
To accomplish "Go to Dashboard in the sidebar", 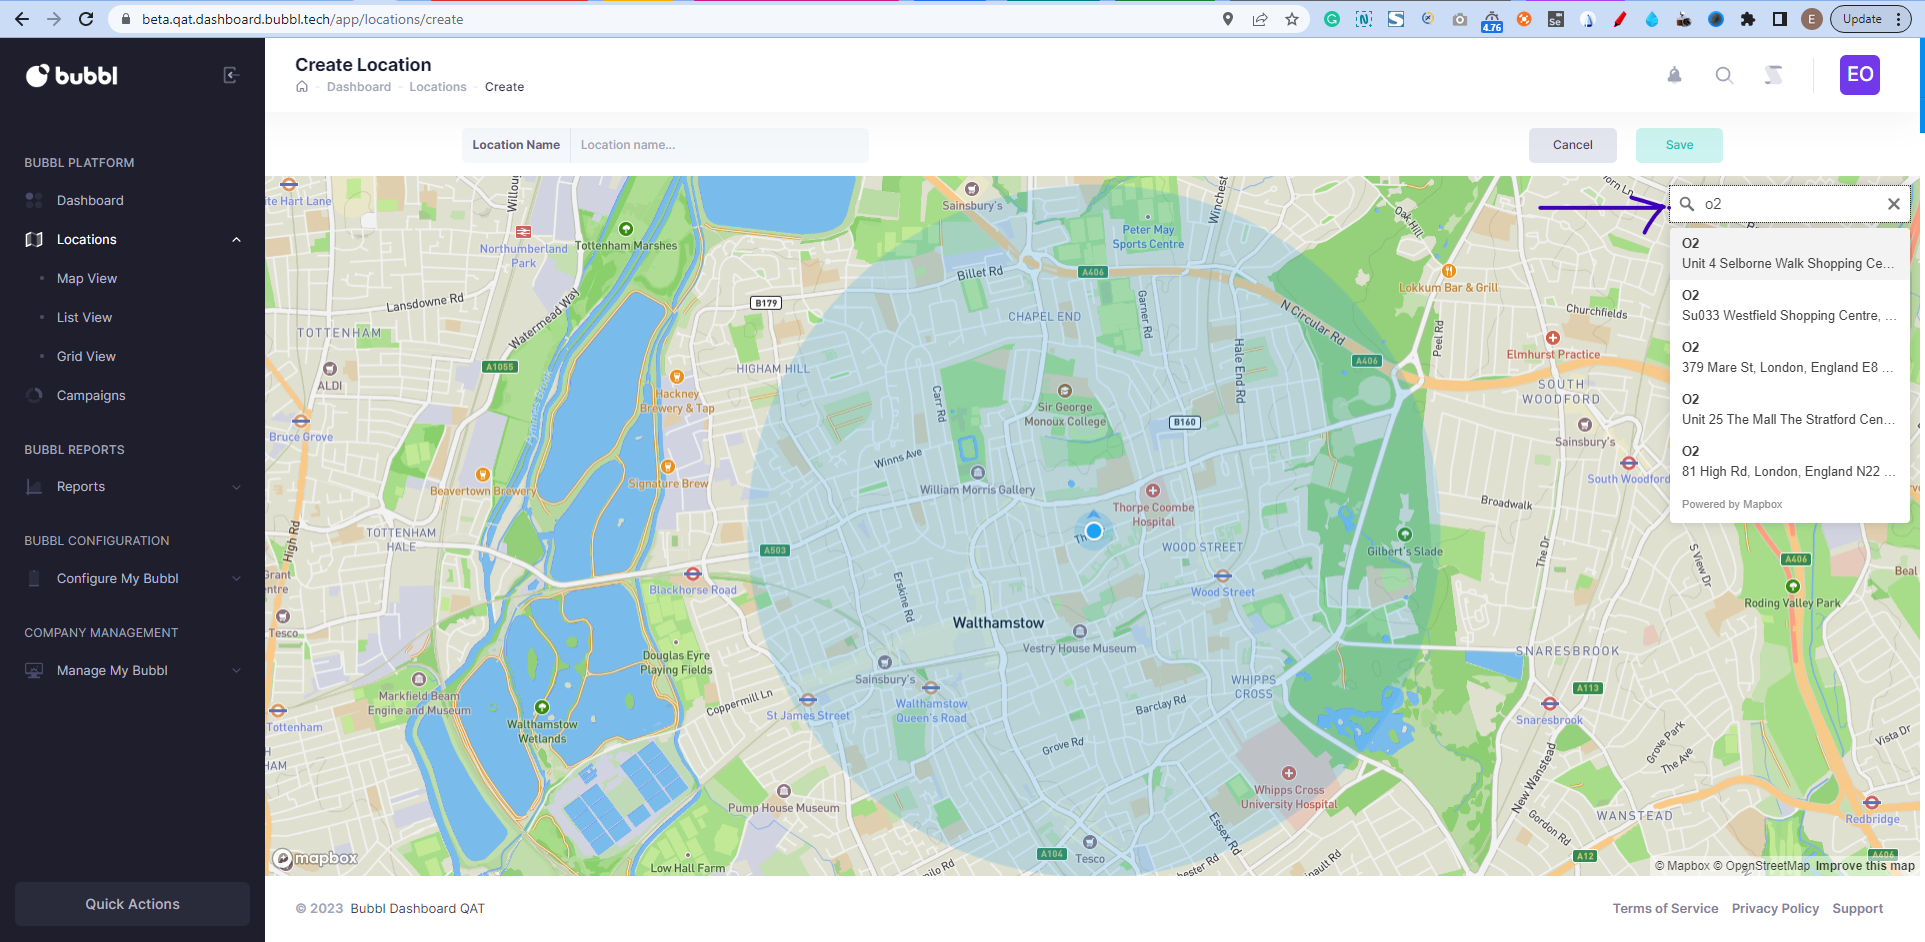I will [x=90, y=200].
